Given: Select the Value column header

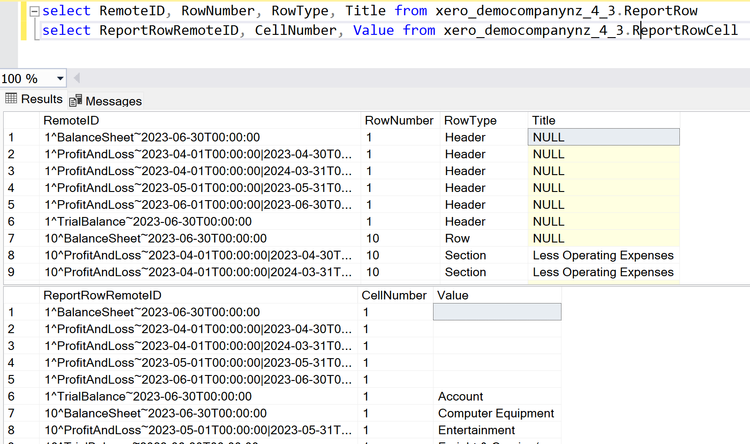Looking at the screenshot, I should [497, 295].
